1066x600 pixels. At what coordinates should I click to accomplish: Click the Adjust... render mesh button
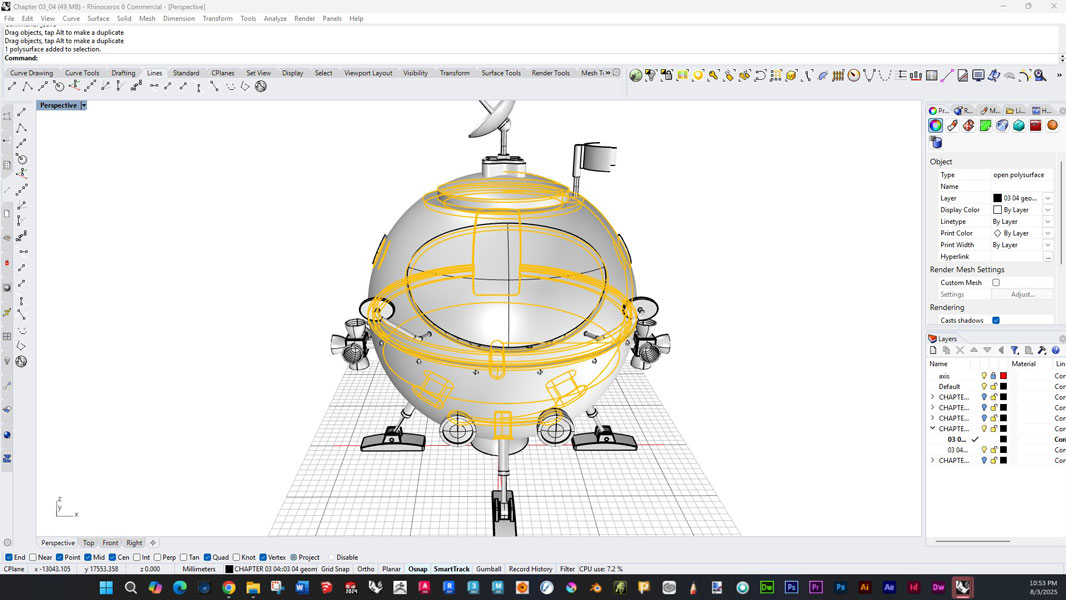[1022, 295]
